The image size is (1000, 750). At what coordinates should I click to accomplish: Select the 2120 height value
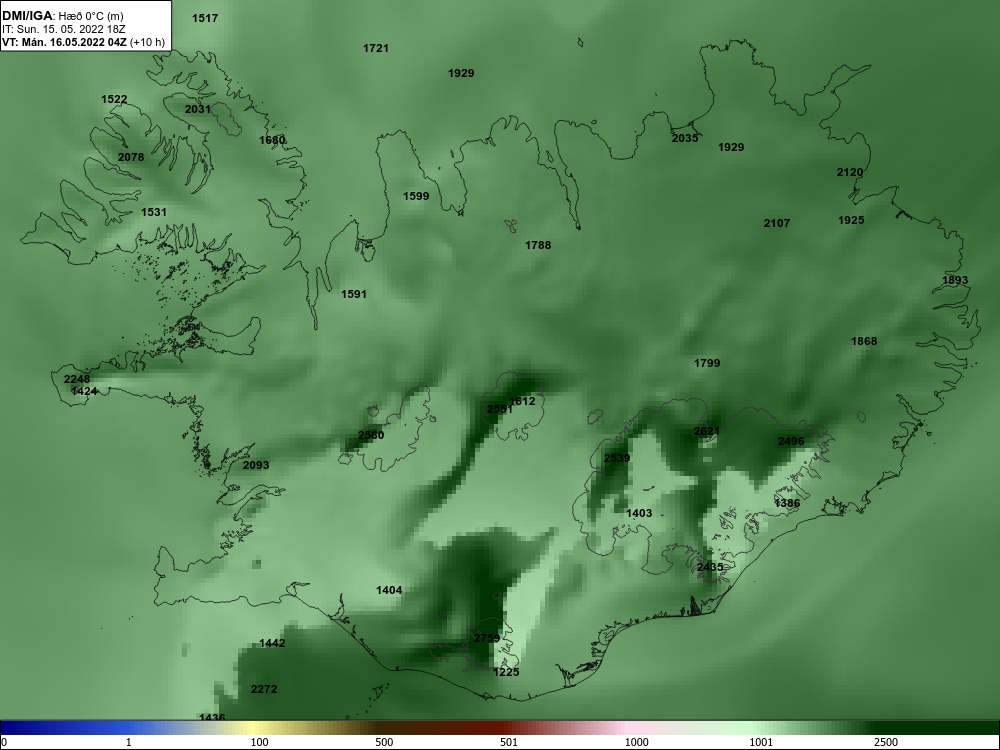(x=850, y=172)
